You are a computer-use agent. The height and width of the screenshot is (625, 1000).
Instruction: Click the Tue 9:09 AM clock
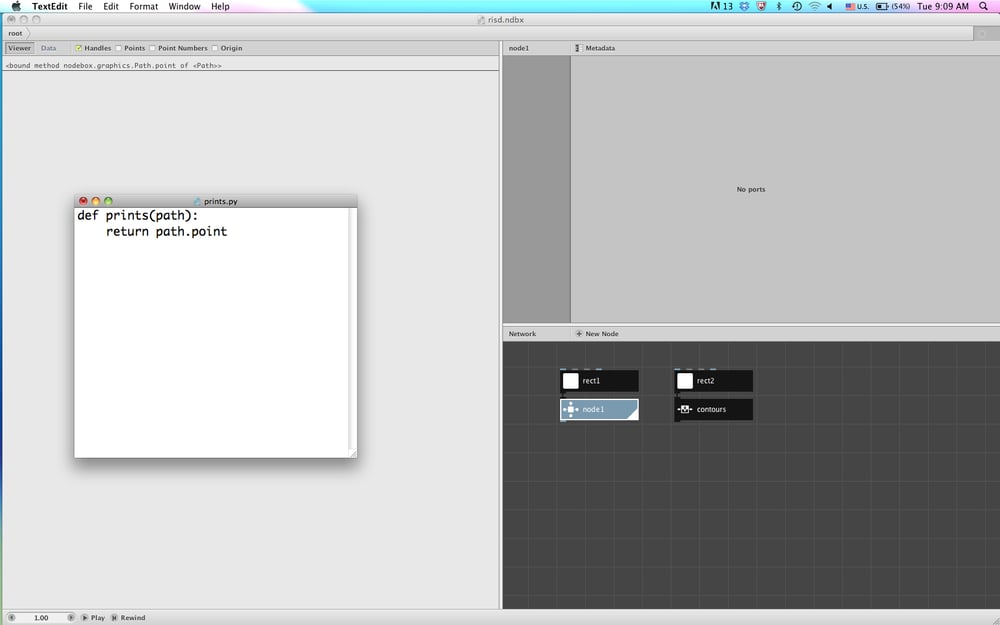coord(943,6)
